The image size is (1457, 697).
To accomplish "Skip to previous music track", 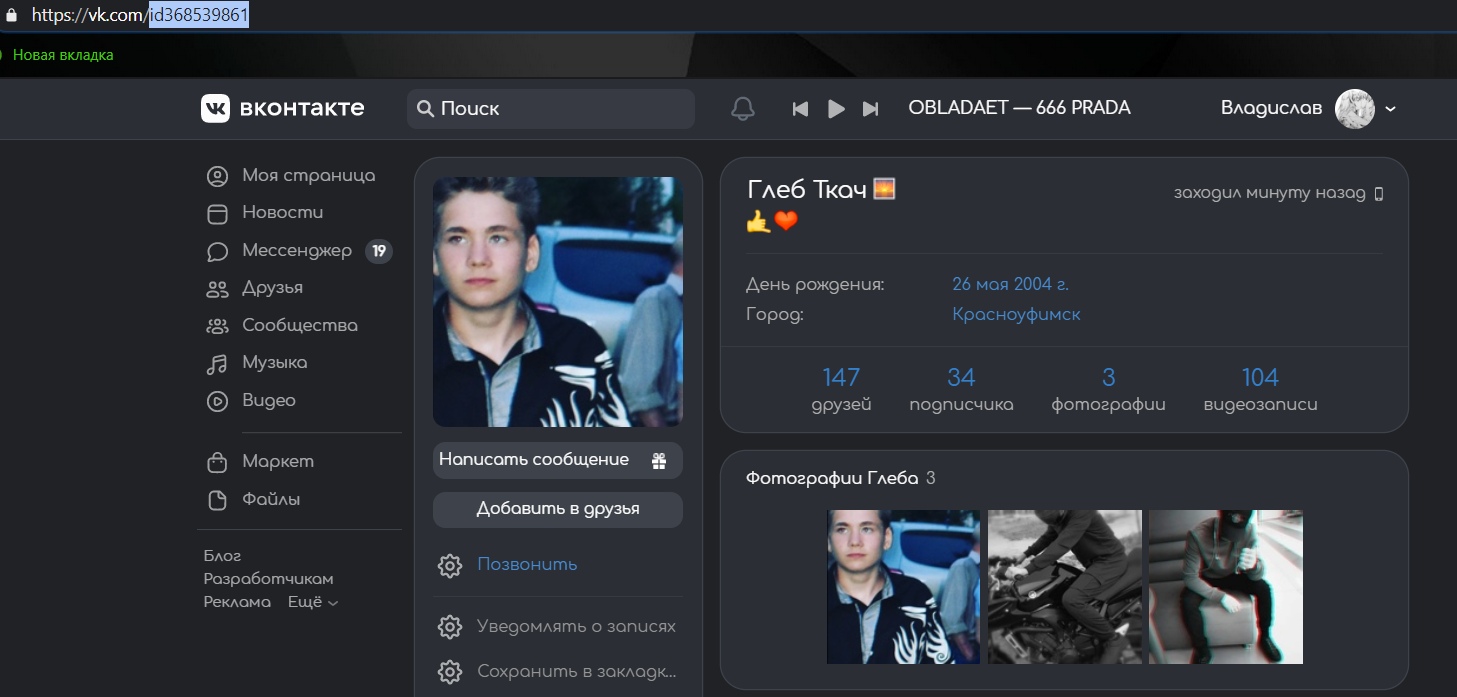I will tap(800, 109).
